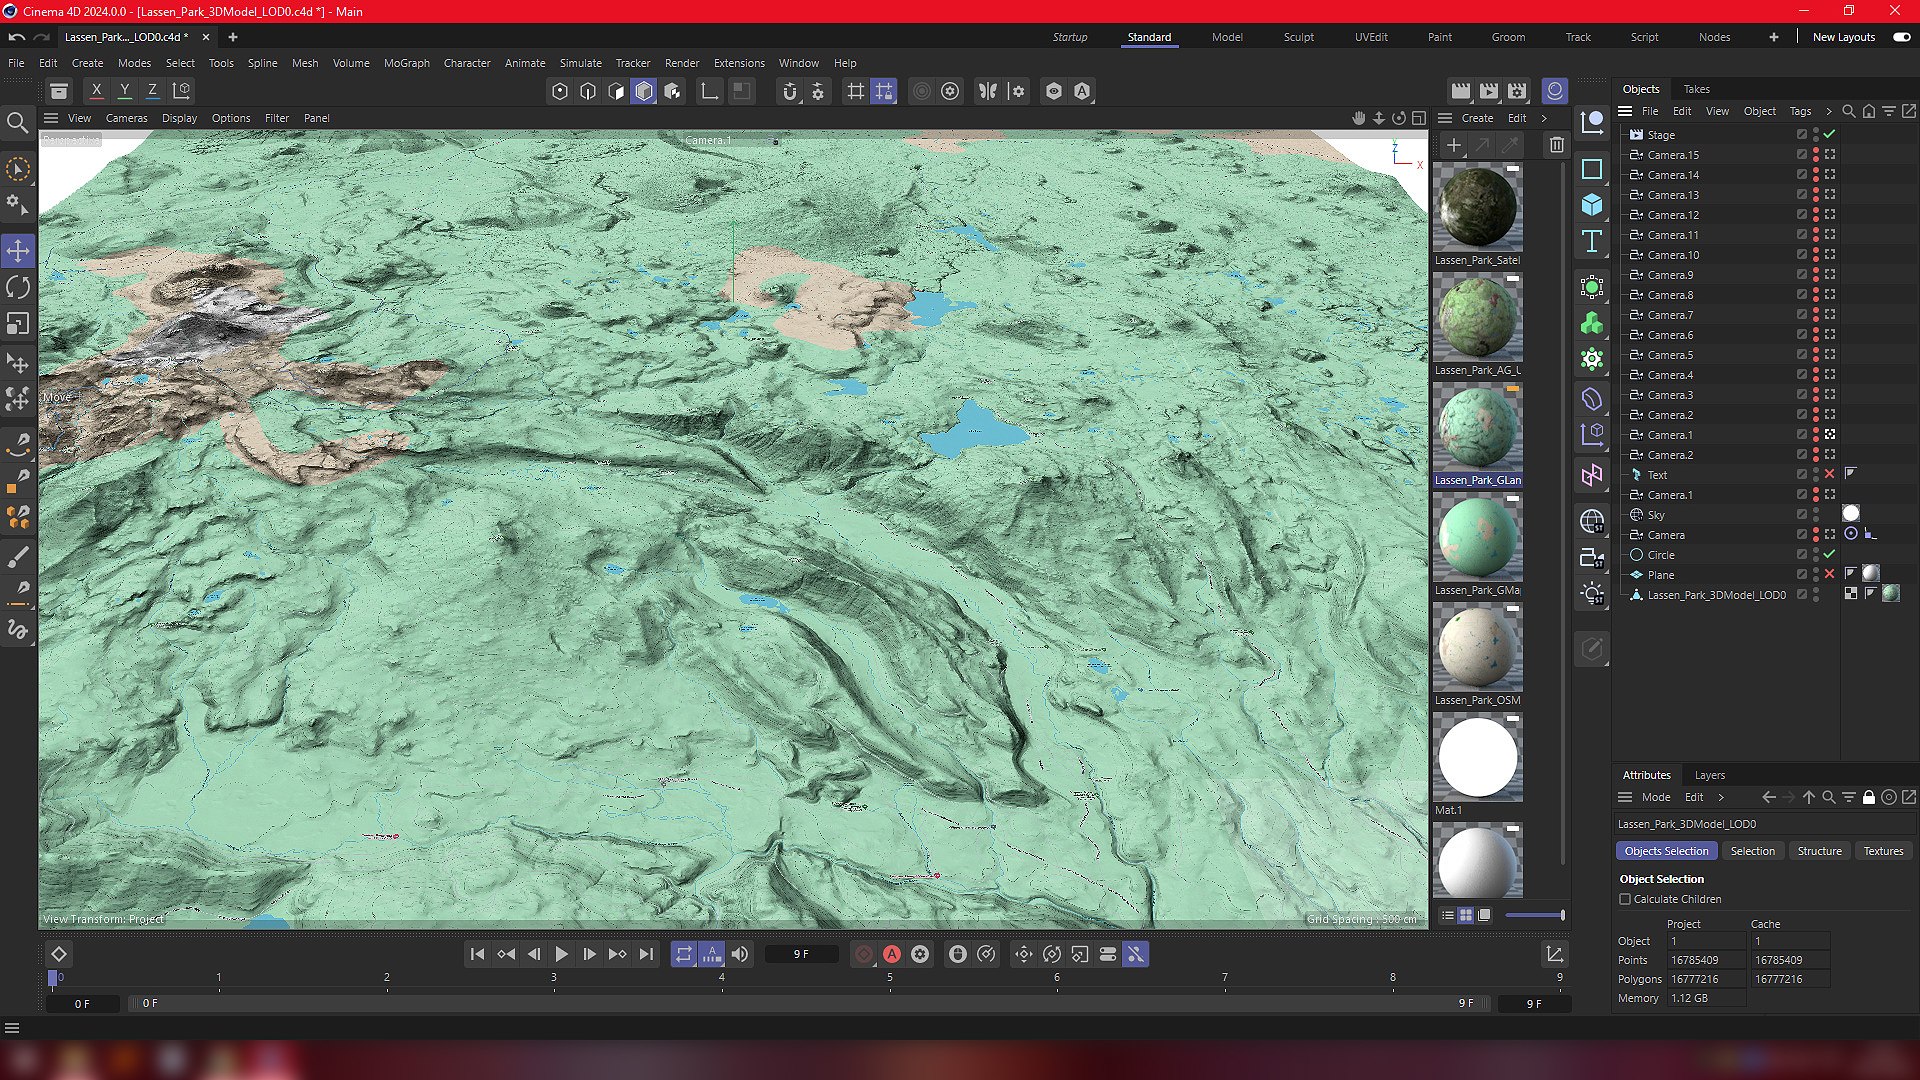Lock the Attributes manager element

(1868, 797)
